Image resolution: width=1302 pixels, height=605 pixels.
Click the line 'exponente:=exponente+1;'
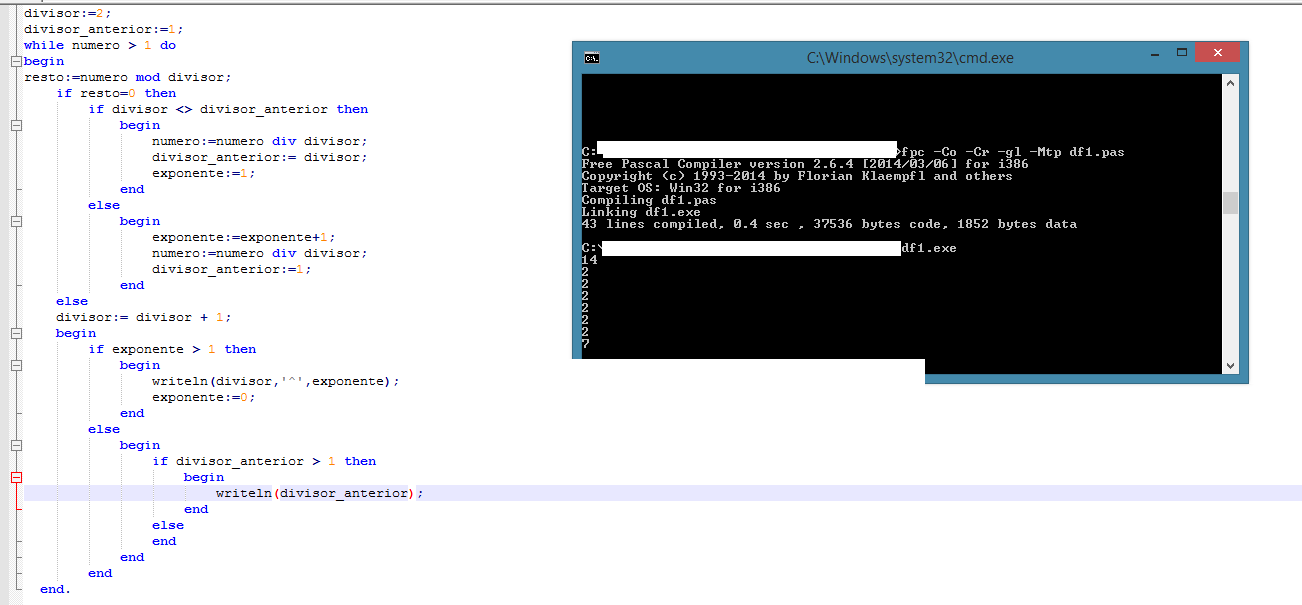[244, 237]
